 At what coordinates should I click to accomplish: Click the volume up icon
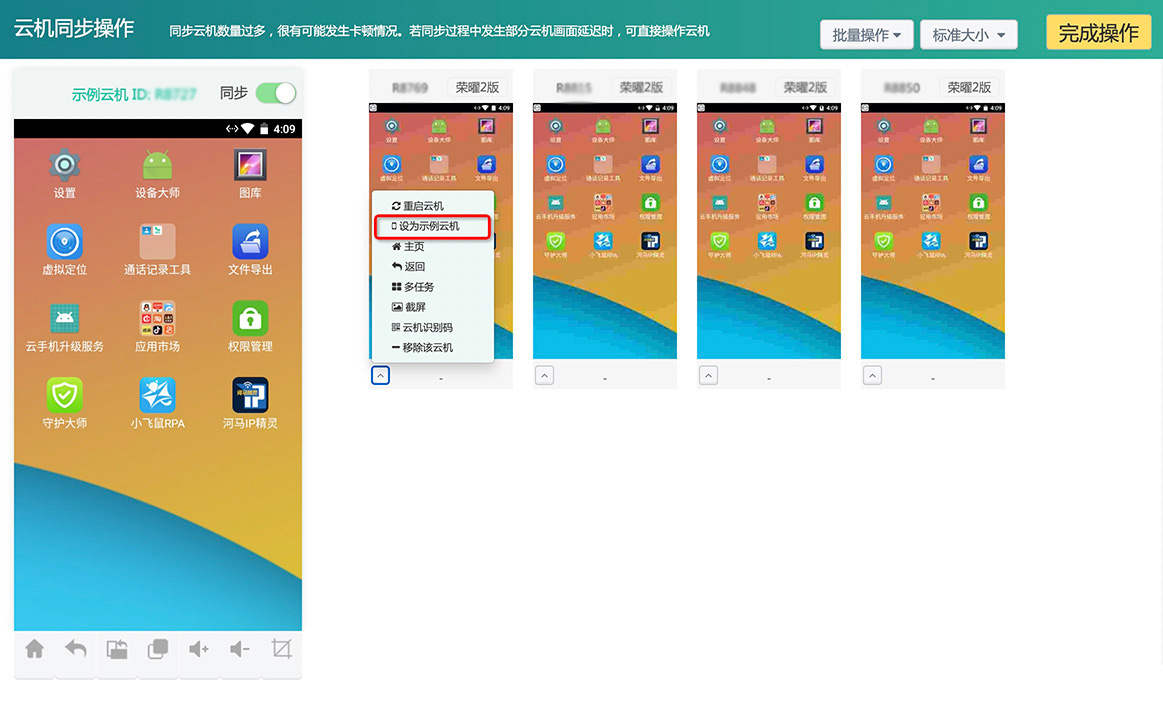tap(199, 650)
